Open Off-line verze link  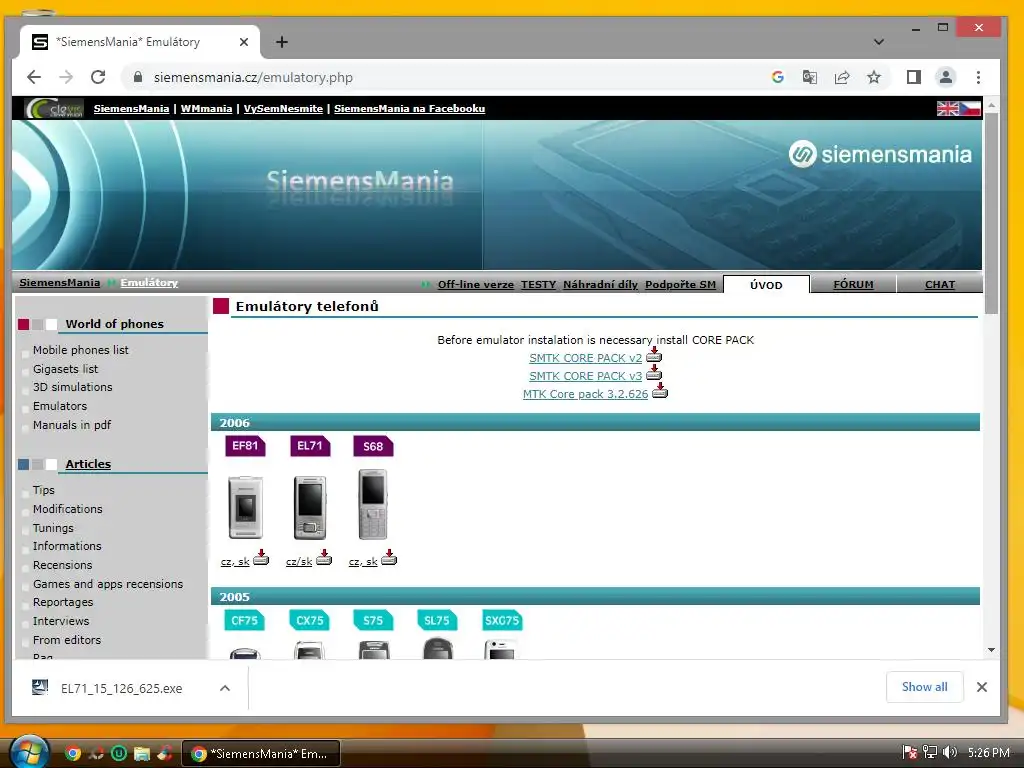tap(475, 285)
